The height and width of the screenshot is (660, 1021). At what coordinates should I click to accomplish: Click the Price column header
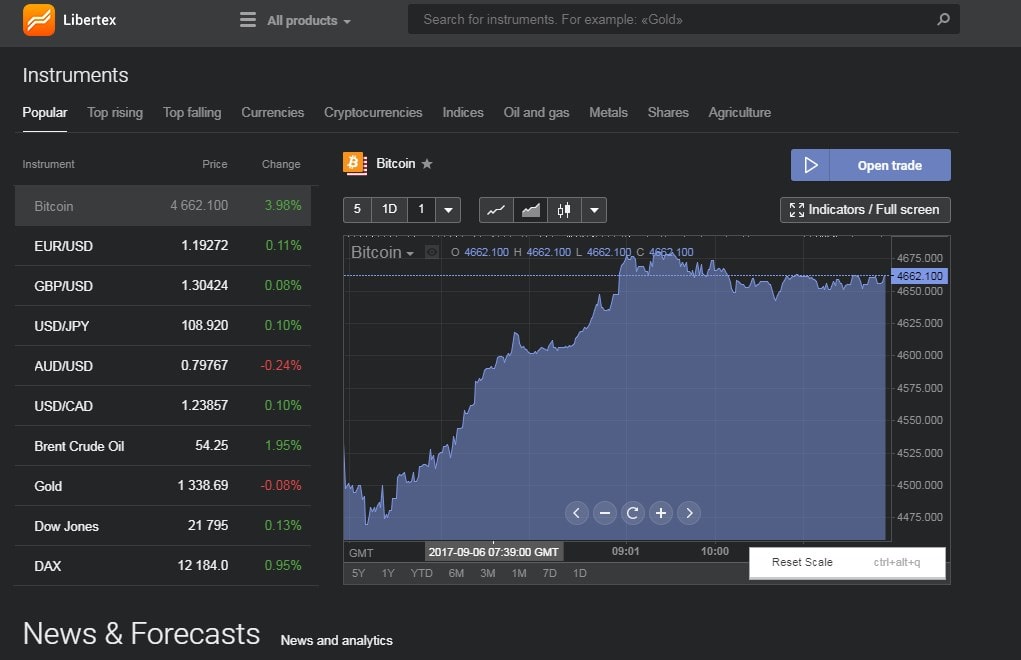(x=215, y=164)
